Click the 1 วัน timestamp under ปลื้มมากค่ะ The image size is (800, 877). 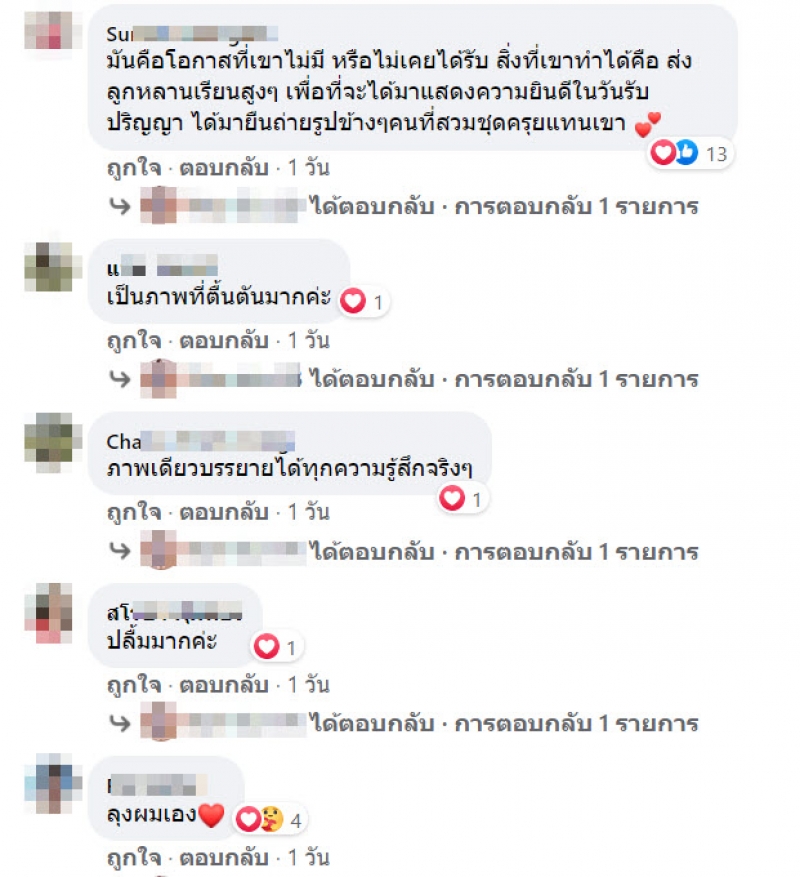(308, 685)
